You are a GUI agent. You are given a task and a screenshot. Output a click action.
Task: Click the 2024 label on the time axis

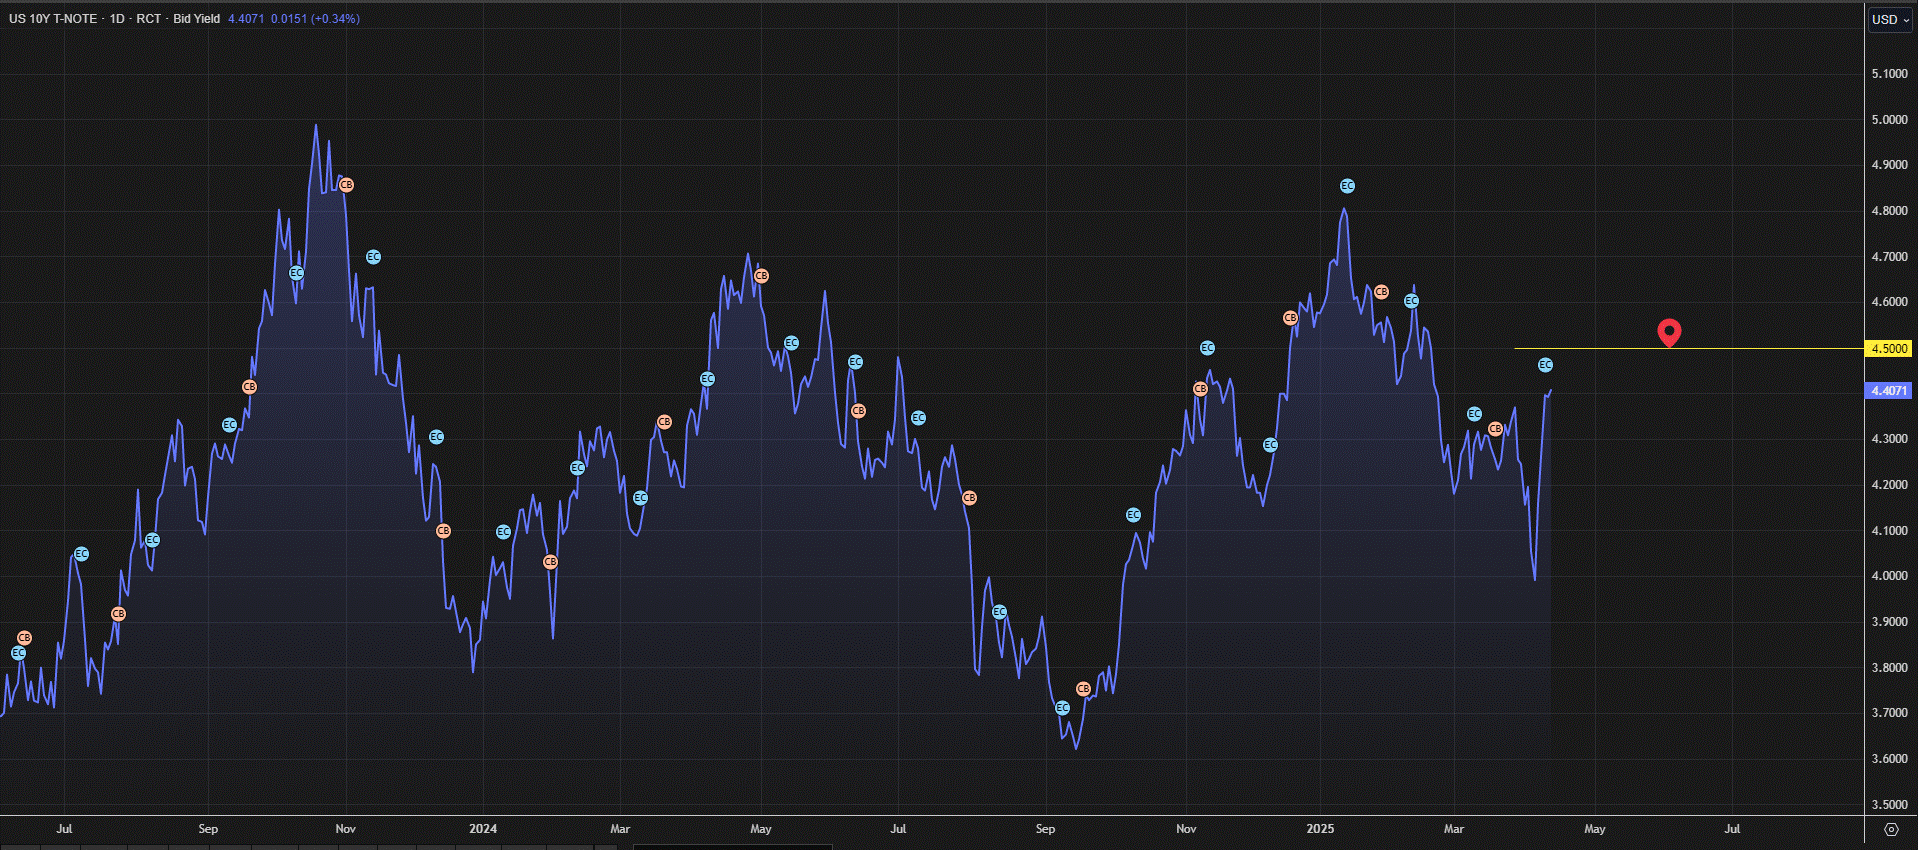pos(483,829)
